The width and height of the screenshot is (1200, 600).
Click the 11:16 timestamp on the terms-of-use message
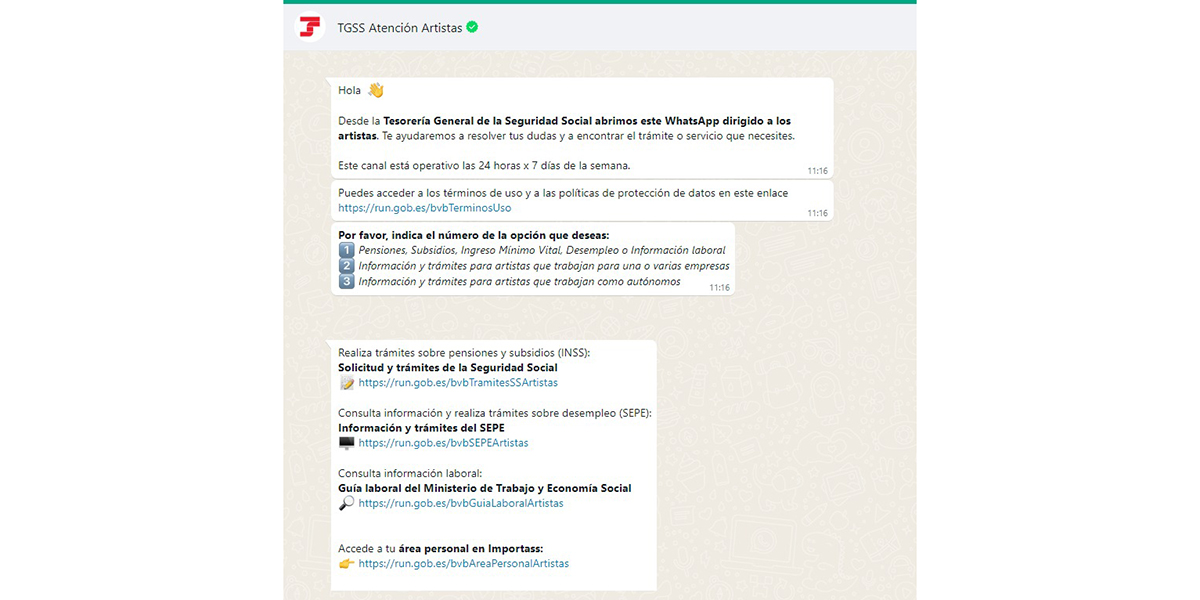coord(818,213)
